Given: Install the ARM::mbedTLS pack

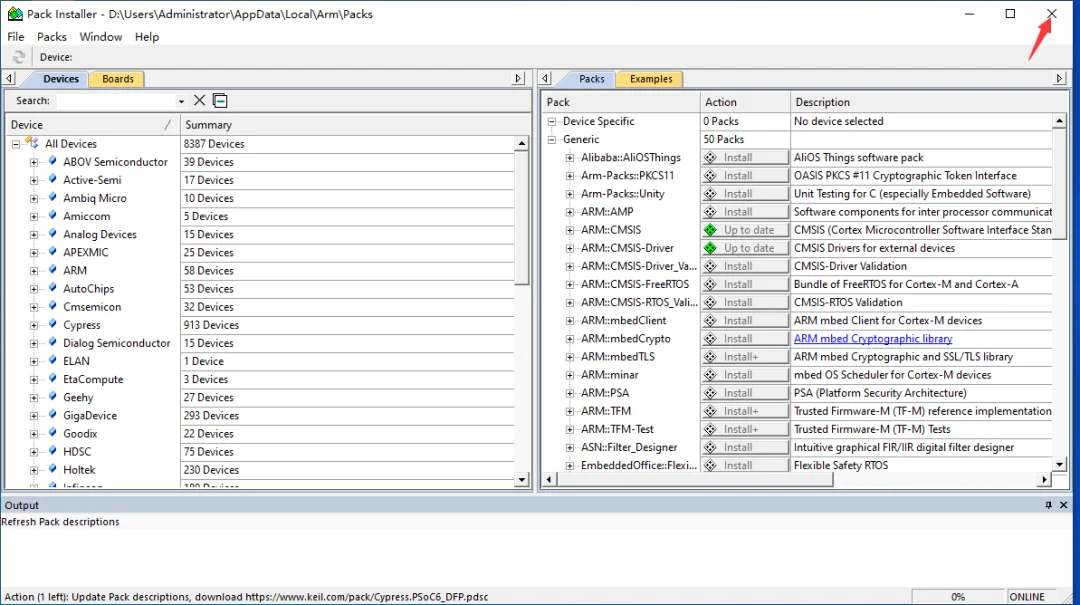Looking at the screenshot, I should click(x=745, y=357).
